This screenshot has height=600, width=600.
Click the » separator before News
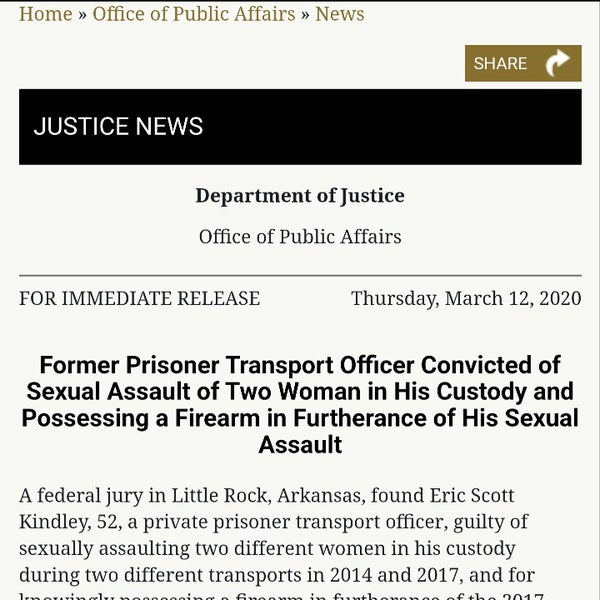click(x=305, y=14)
